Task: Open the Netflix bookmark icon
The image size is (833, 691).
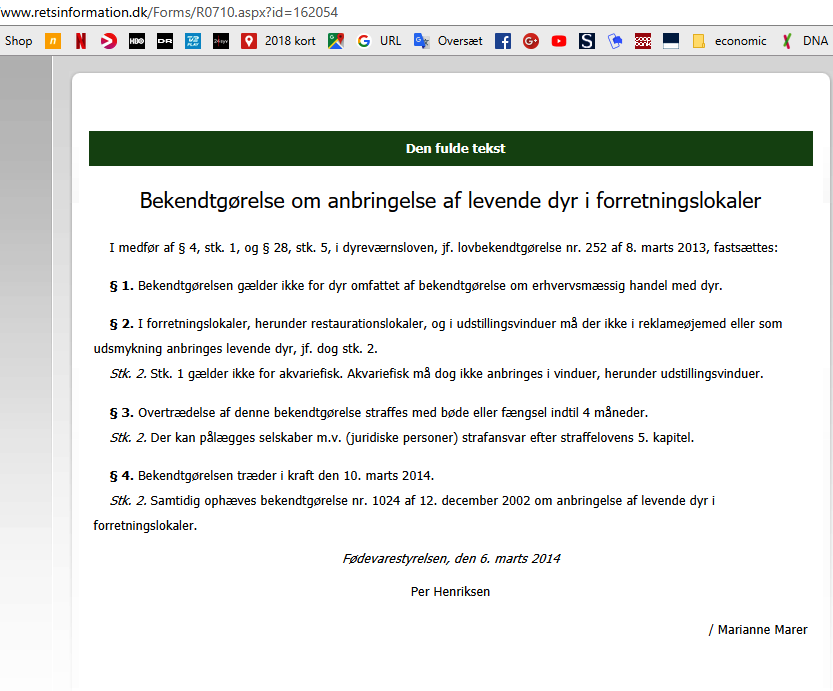Action: click(x=81, y=41)
